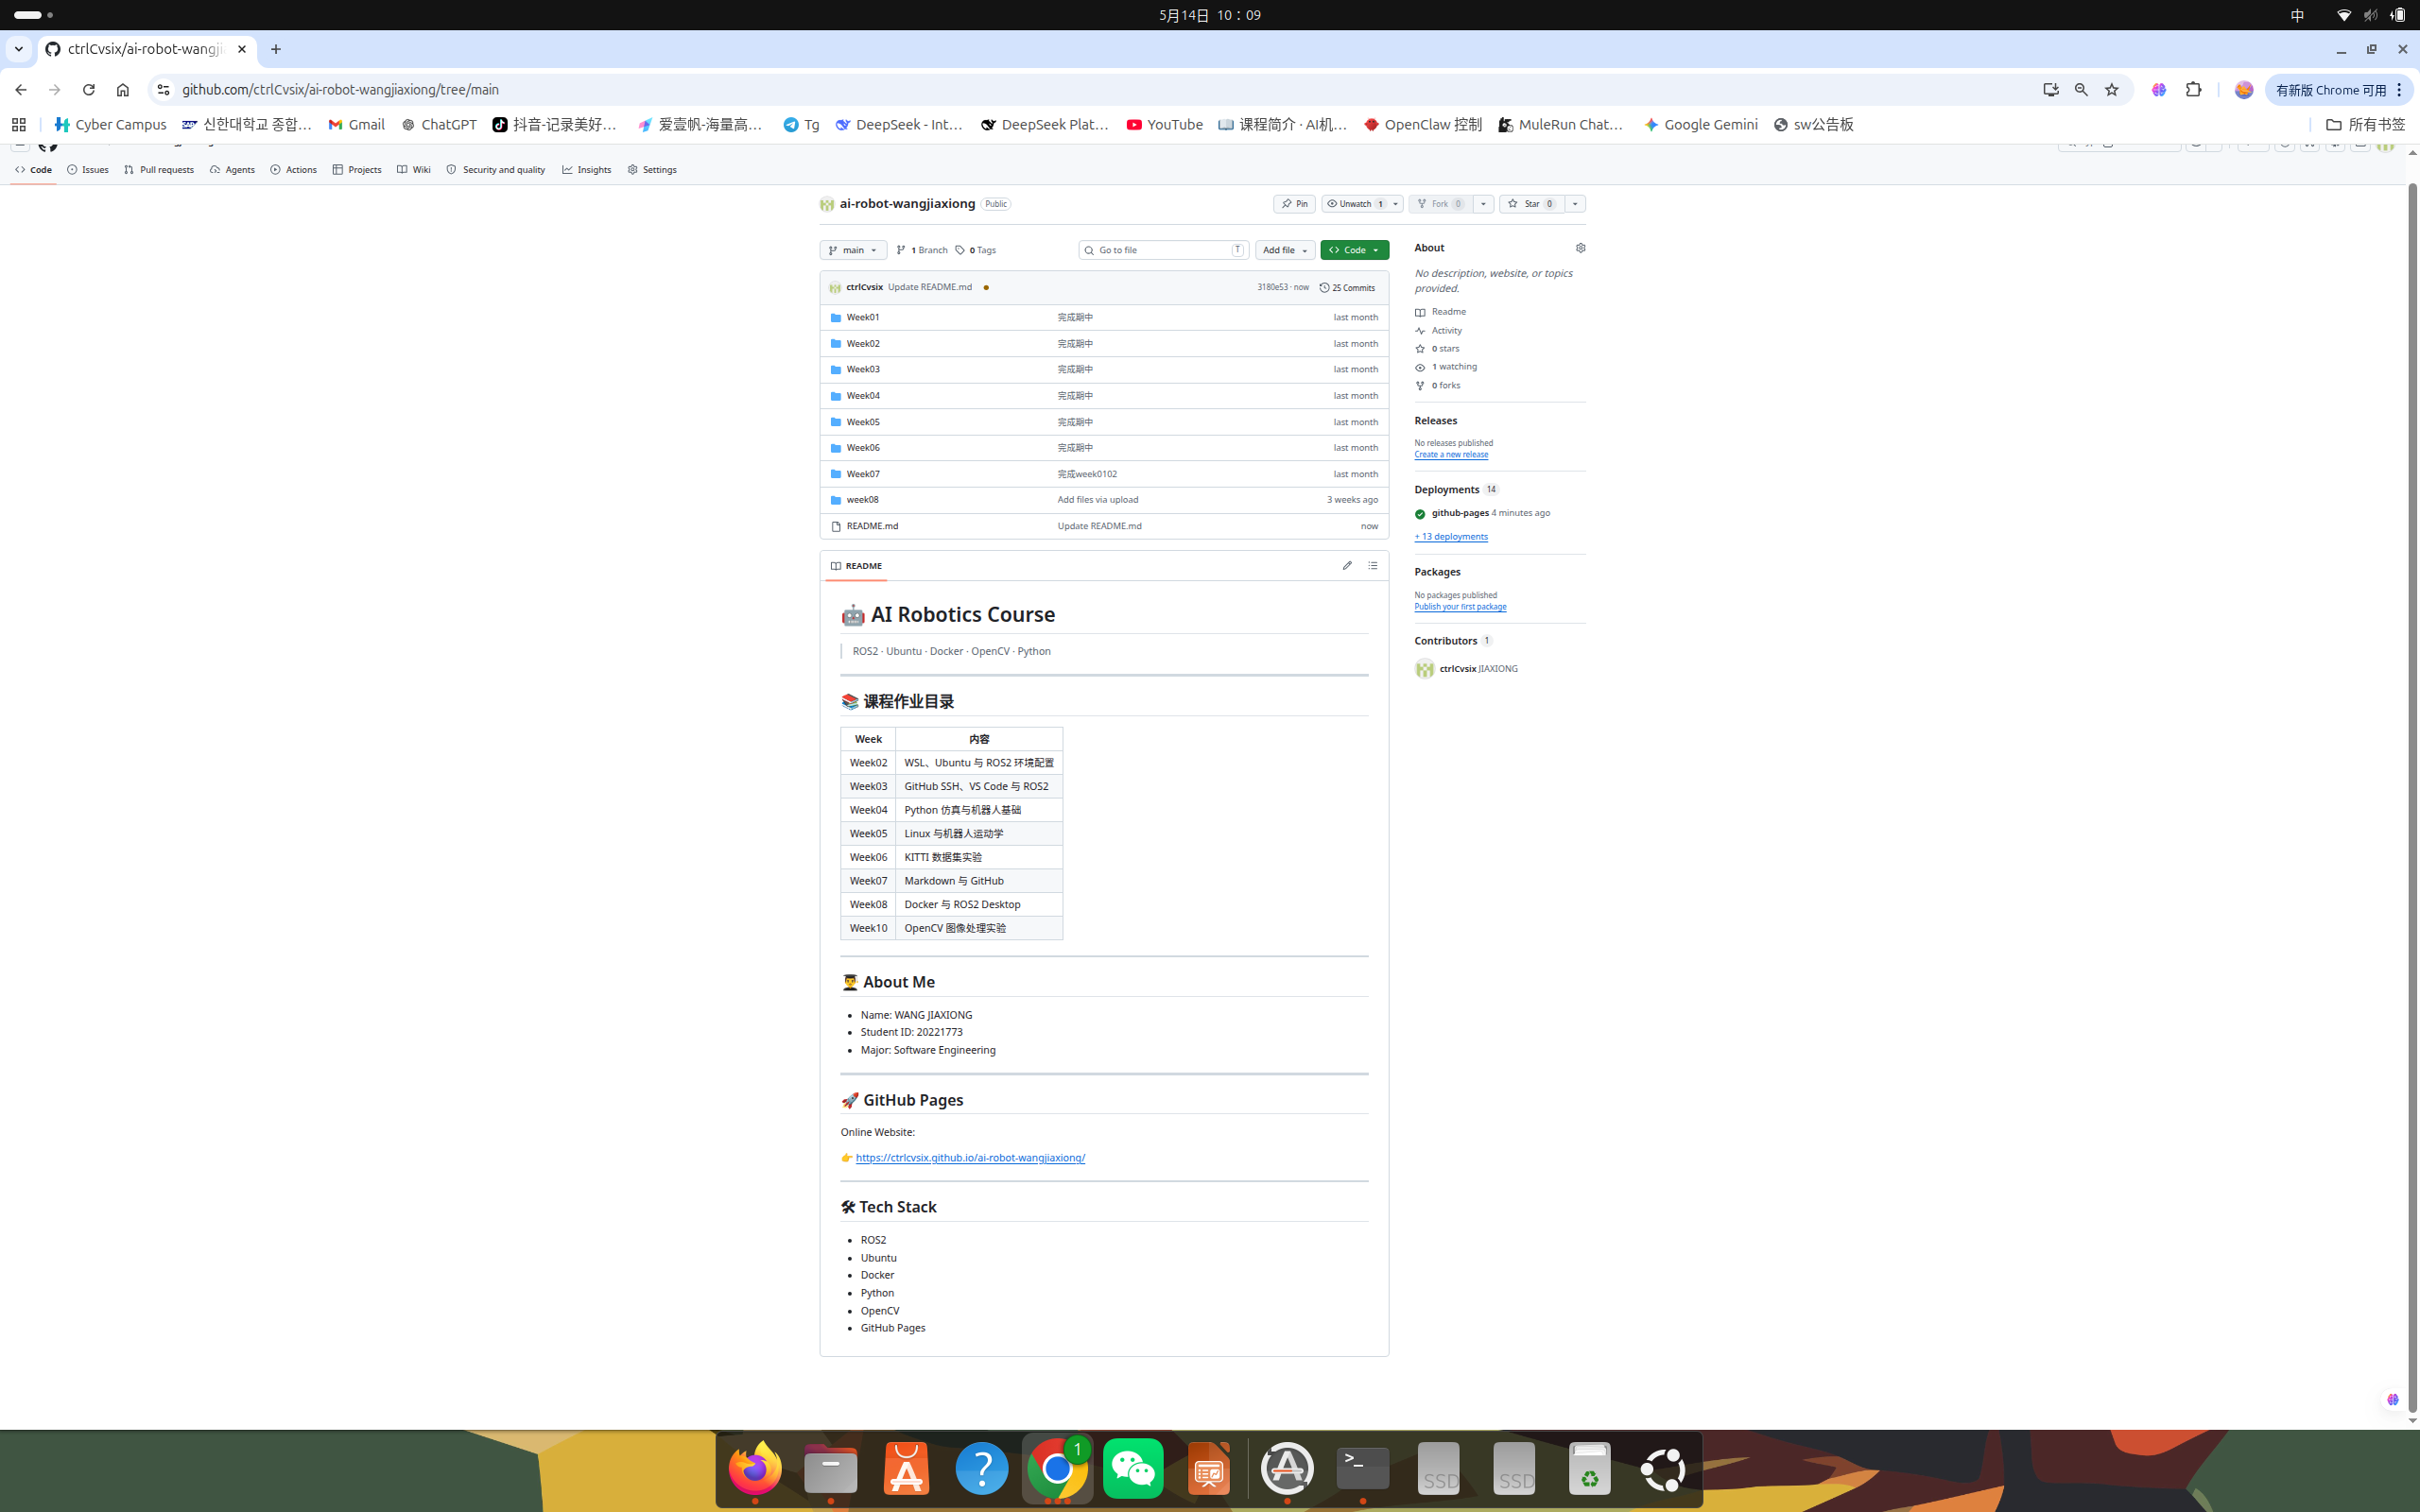
Task: Open the bookmarks apps grid icon
Action: click(19, 125)
